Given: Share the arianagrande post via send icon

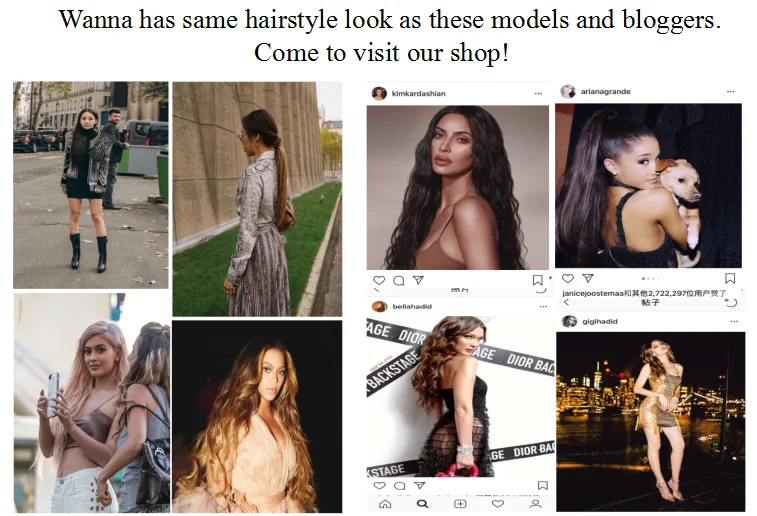Looking at the screenshot, I should (x=588, y=278).
